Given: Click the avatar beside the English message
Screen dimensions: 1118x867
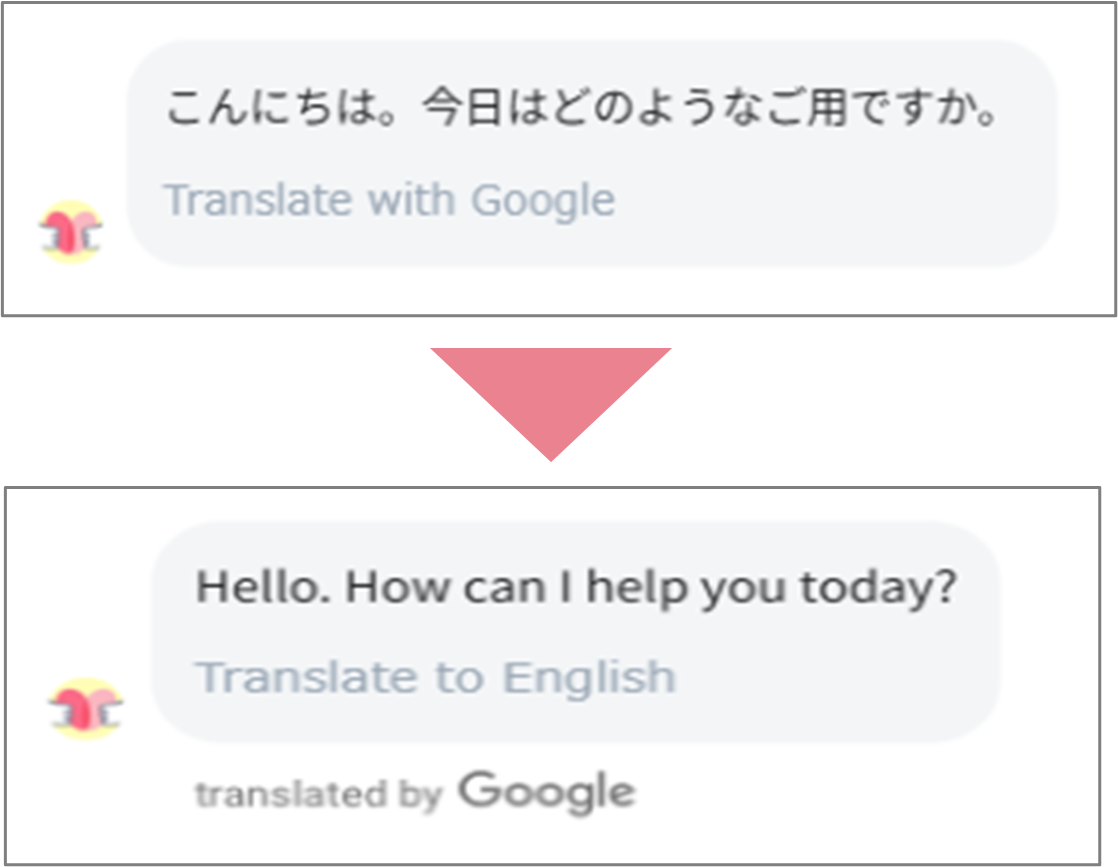Looking at the screenshot, I should click(x=85, y=708).
